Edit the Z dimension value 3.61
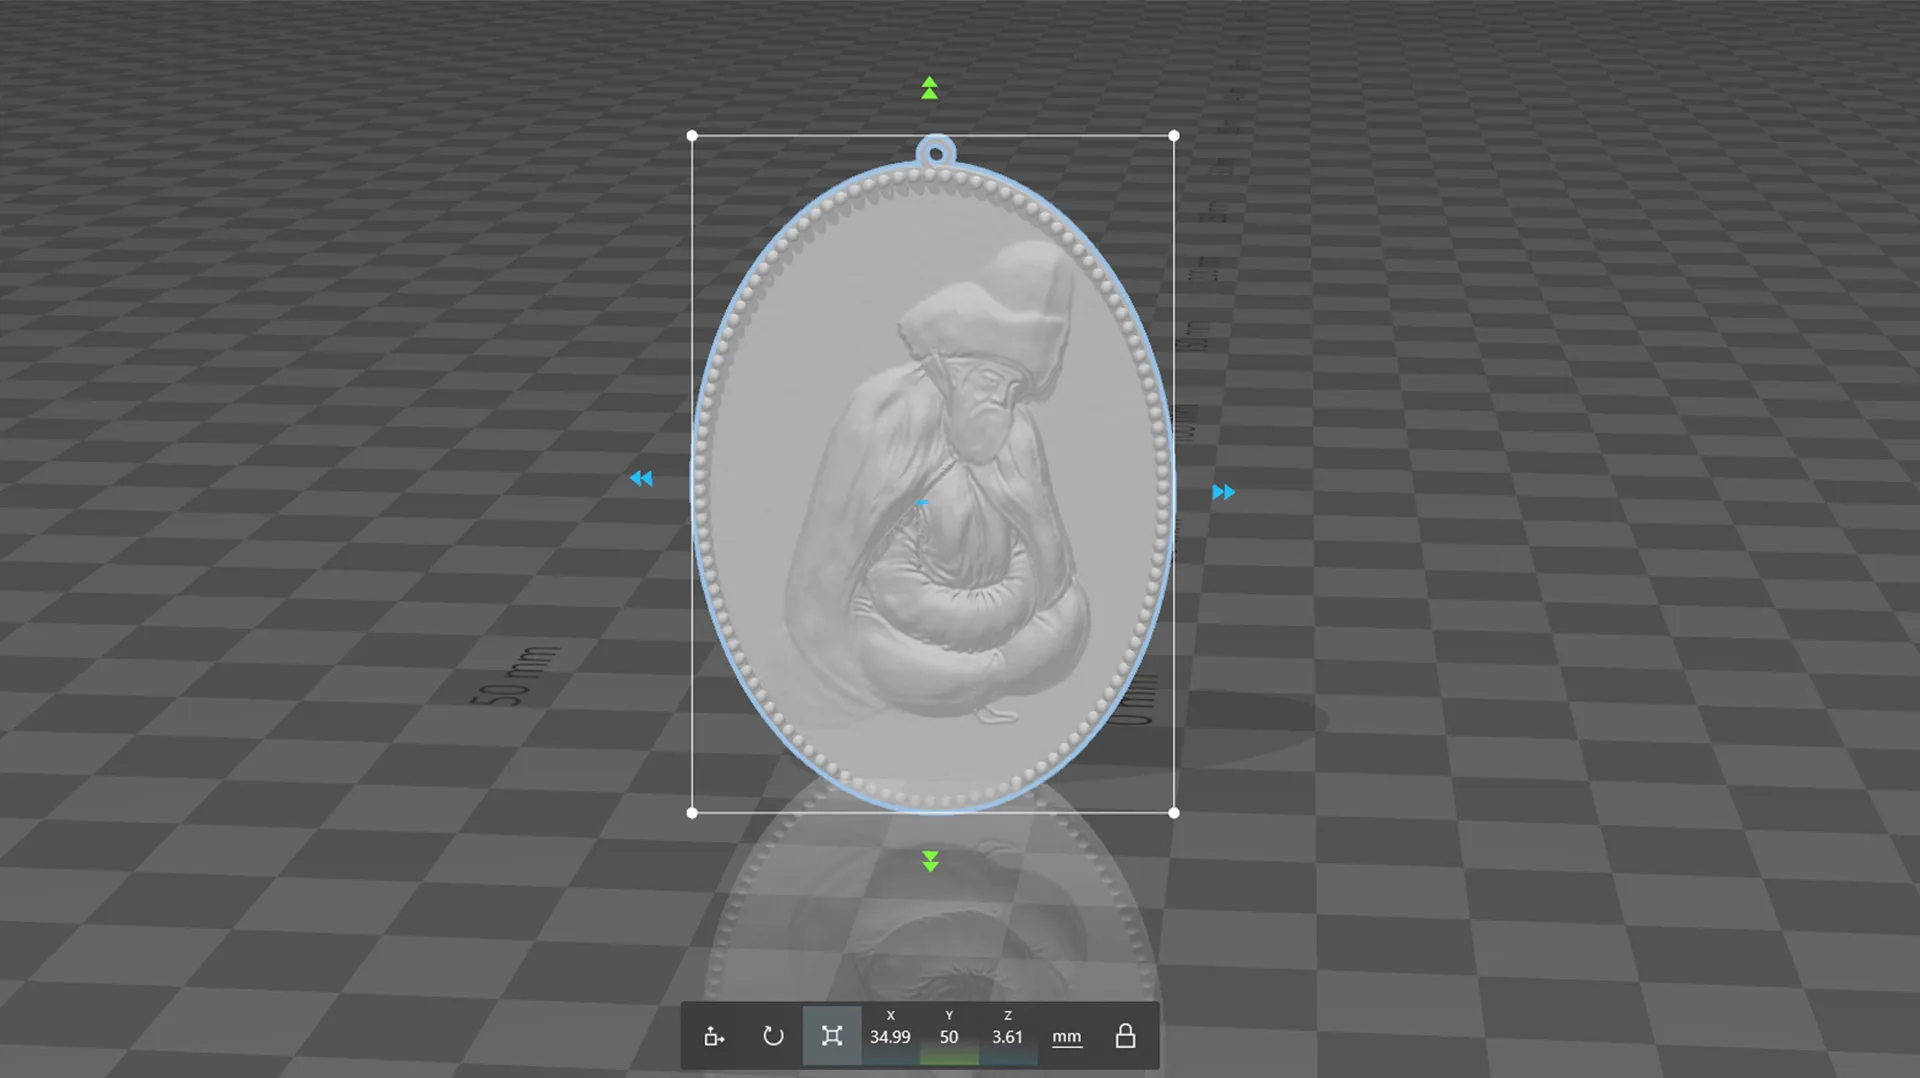This screenshot has width=1920, height=1078. pyautogui.click(x=1007, y=1037)
